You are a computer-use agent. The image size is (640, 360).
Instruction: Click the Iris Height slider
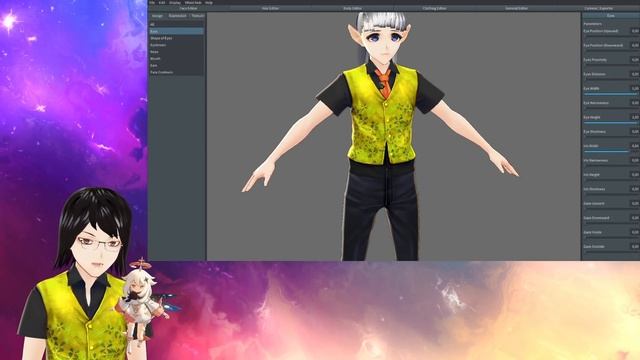coord(611,180)
